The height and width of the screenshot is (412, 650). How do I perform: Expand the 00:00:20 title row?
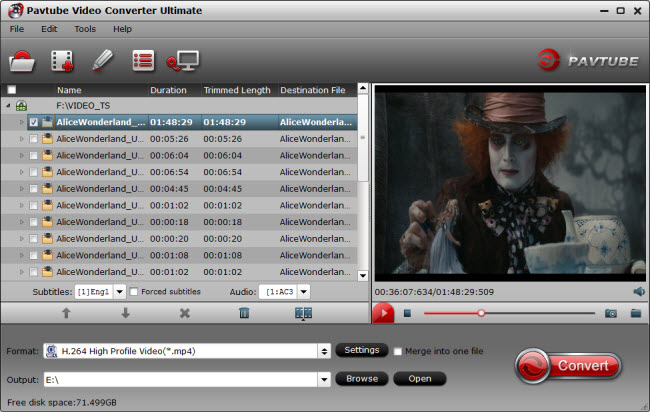point(22,239)
